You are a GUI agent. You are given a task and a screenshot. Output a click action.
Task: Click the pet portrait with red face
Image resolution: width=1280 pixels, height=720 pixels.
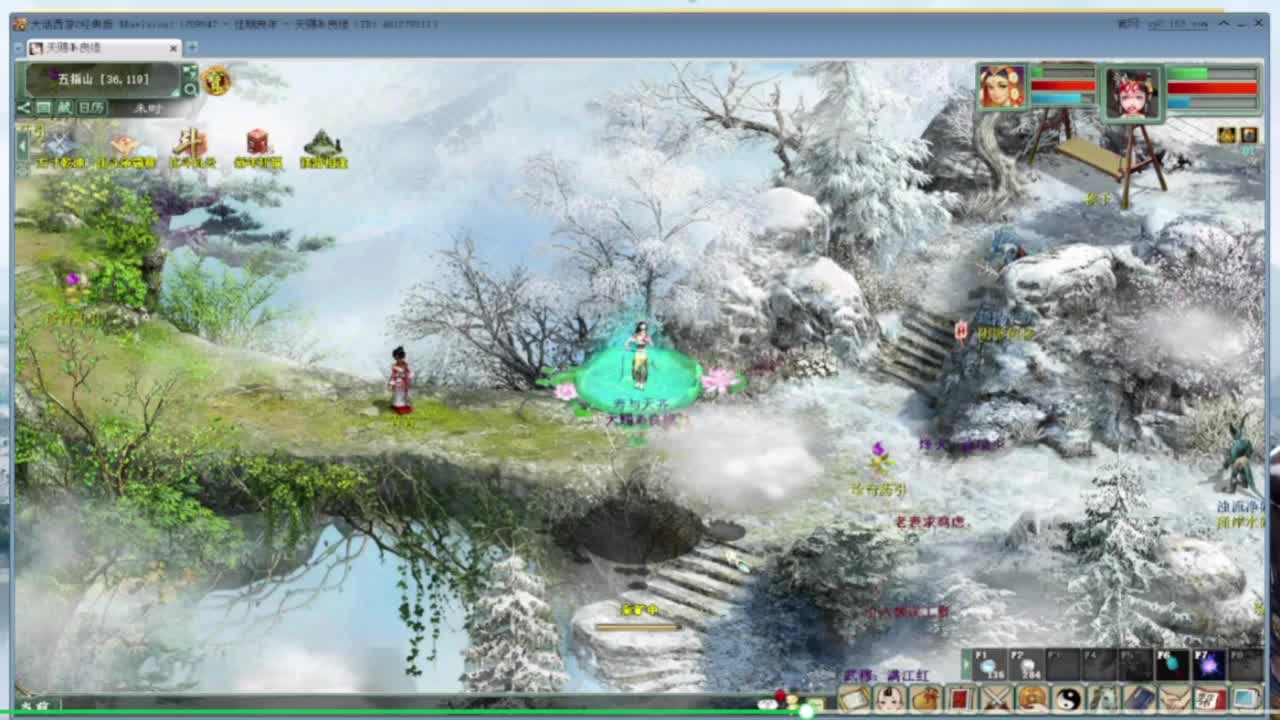[1133, 94]
